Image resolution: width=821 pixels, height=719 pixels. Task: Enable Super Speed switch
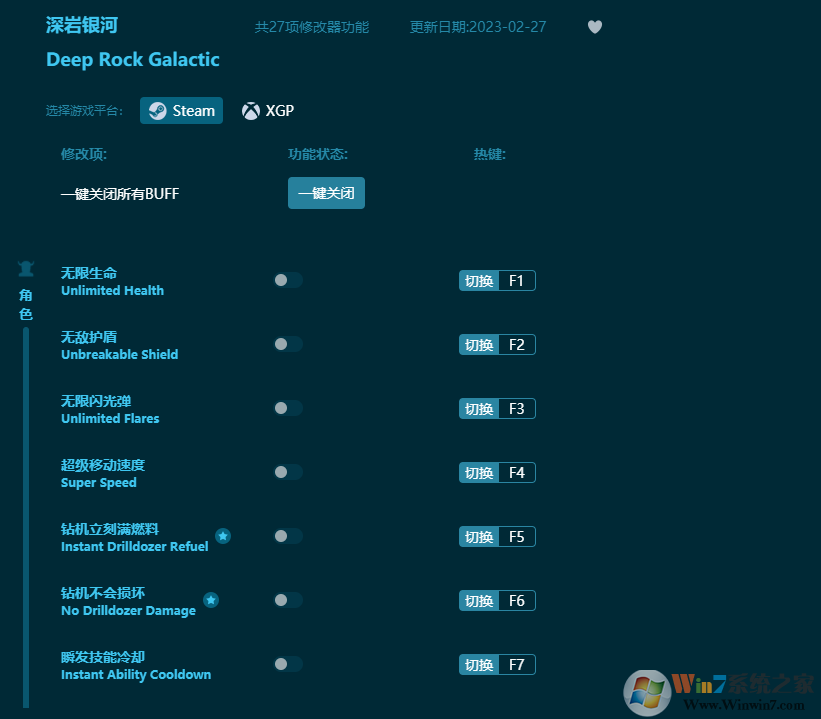[x=288, y=472]
